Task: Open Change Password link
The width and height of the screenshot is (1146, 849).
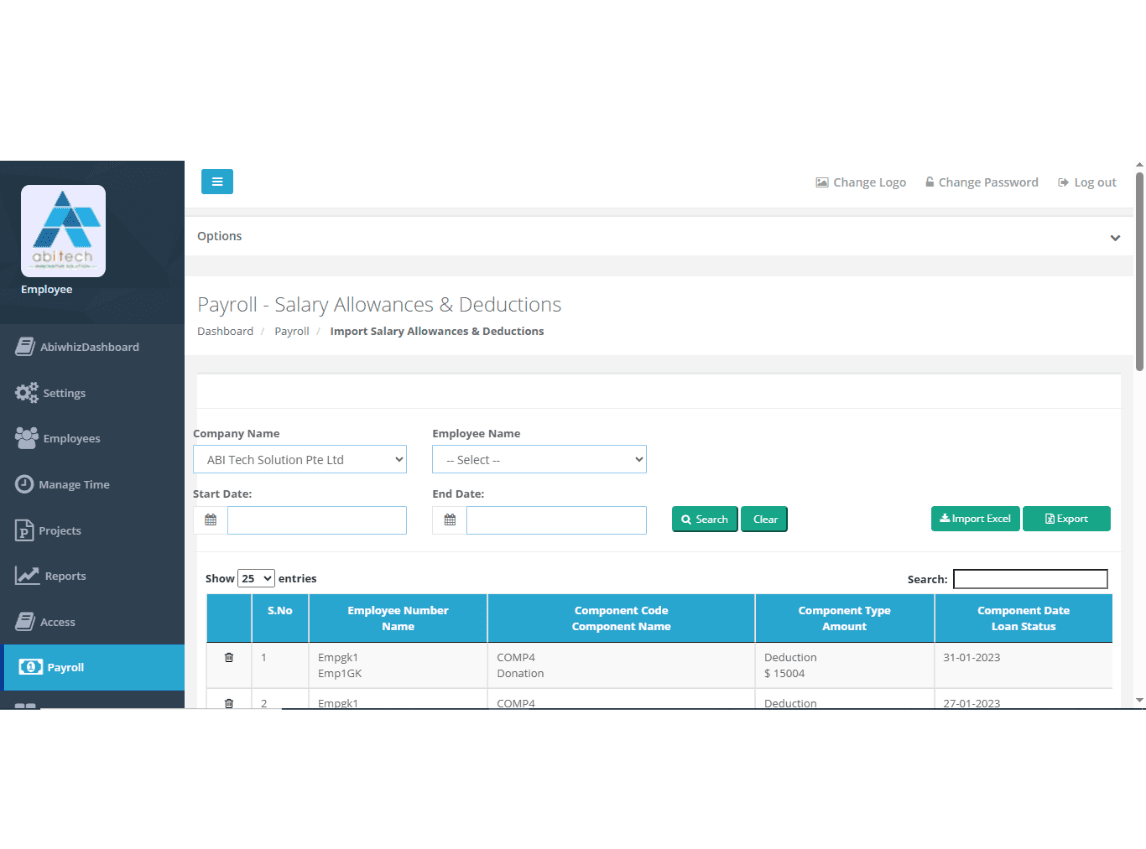Action: coord(981,182)
